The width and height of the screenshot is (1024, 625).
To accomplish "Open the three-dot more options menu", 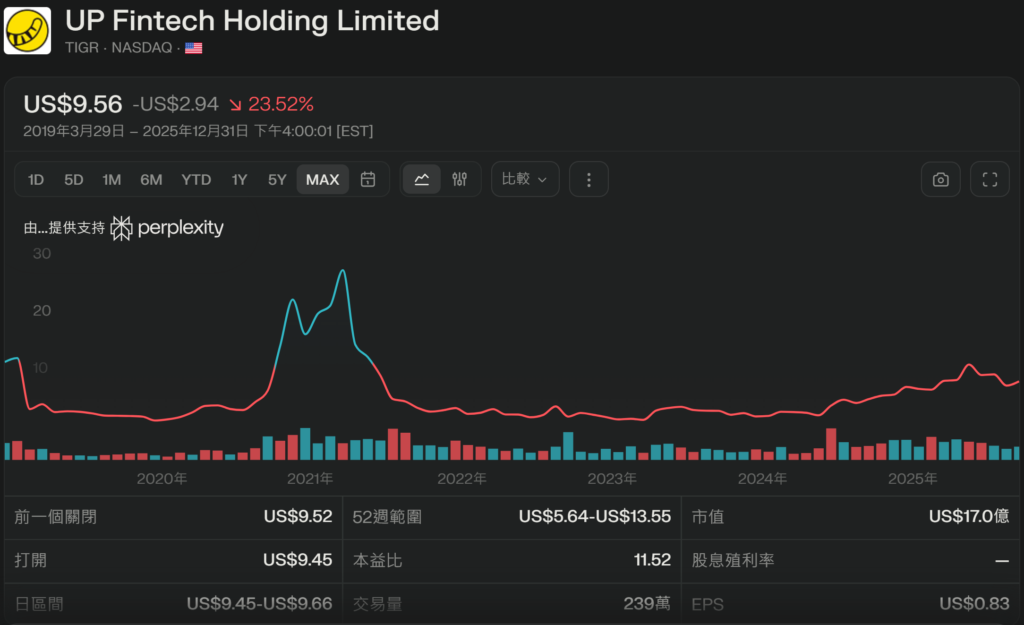I will coord(588,180).
